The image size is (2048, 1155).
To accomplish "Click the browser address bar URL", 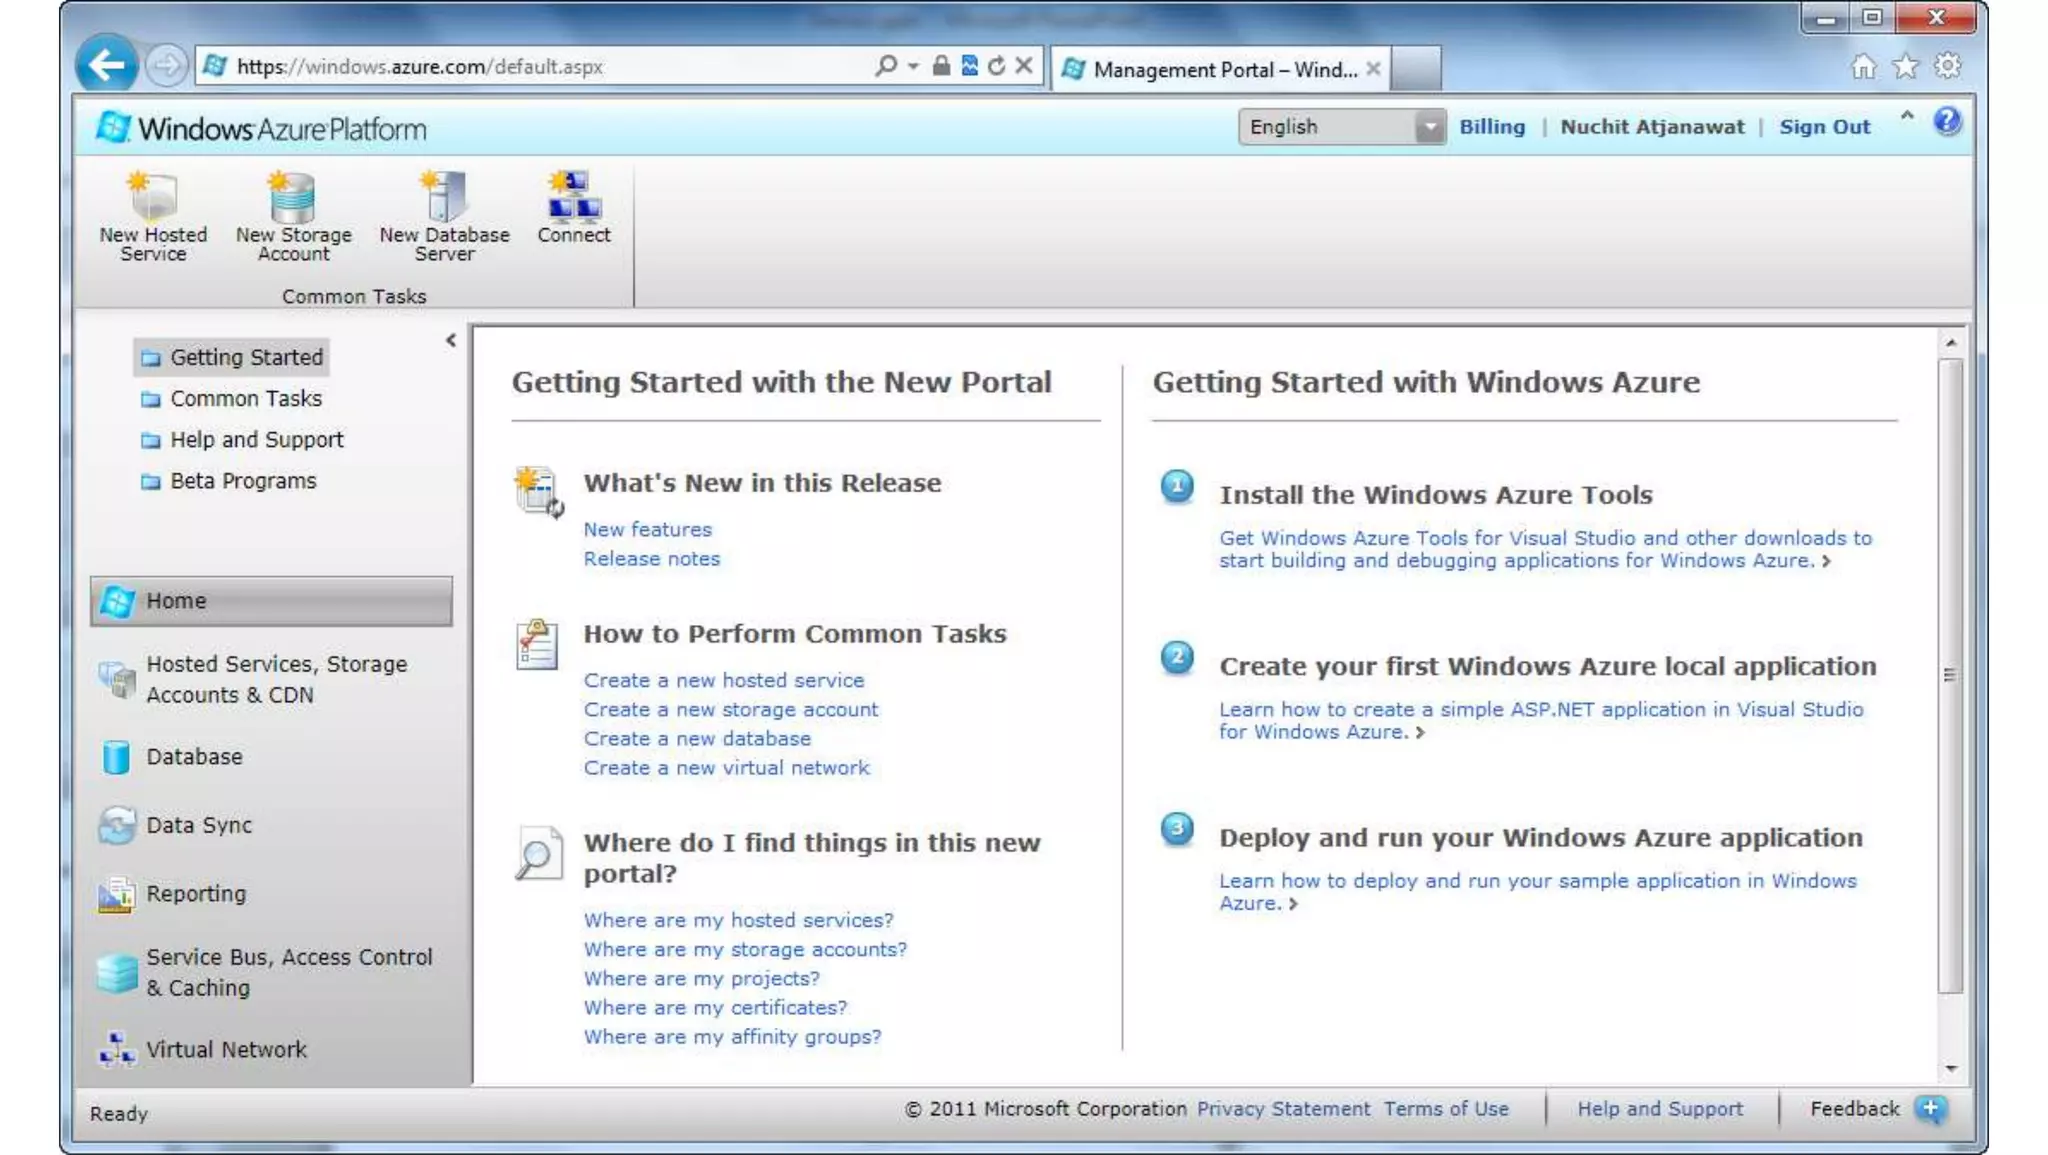I will [x=420, y=67].
